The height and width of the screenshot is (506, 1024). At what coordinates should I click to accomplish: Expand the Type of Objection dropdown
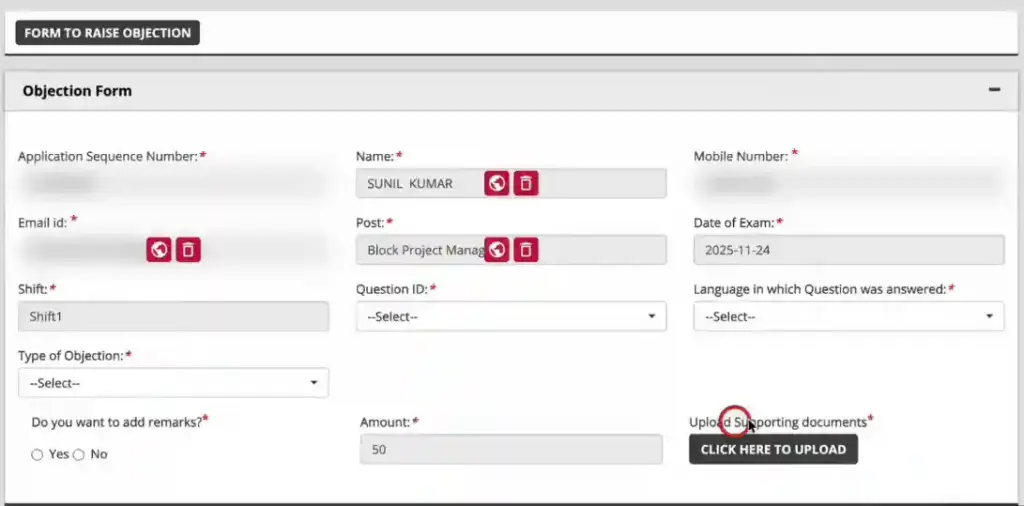[173, 382]
